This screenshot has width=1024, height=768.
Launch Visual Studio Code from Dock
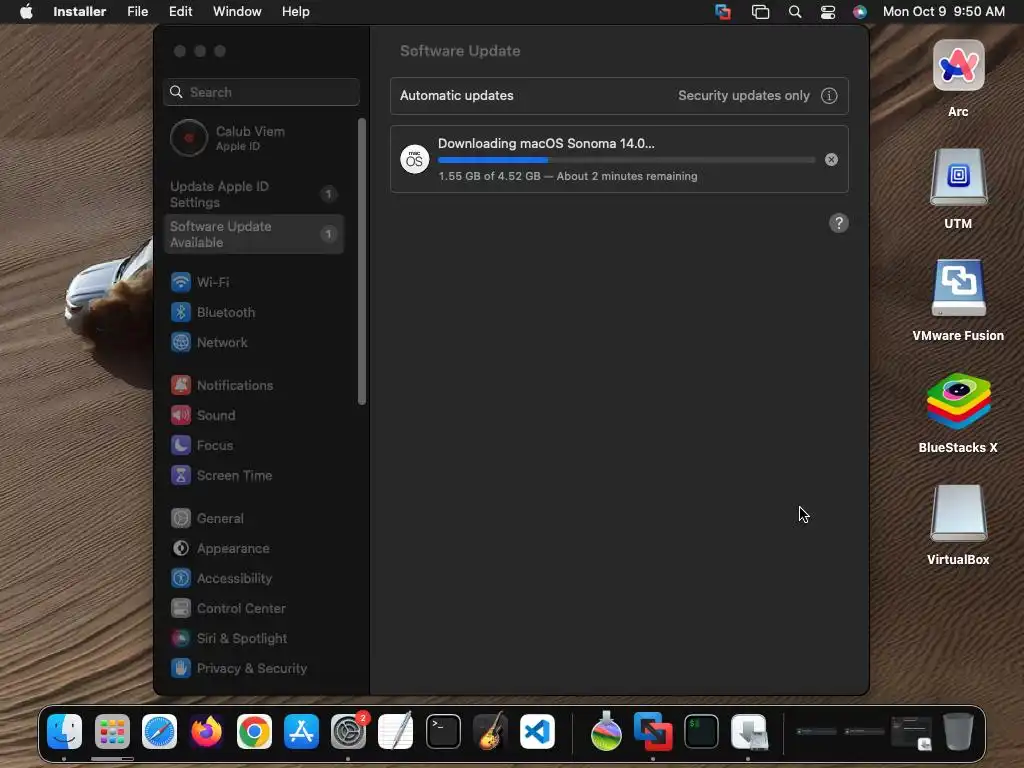537,731
